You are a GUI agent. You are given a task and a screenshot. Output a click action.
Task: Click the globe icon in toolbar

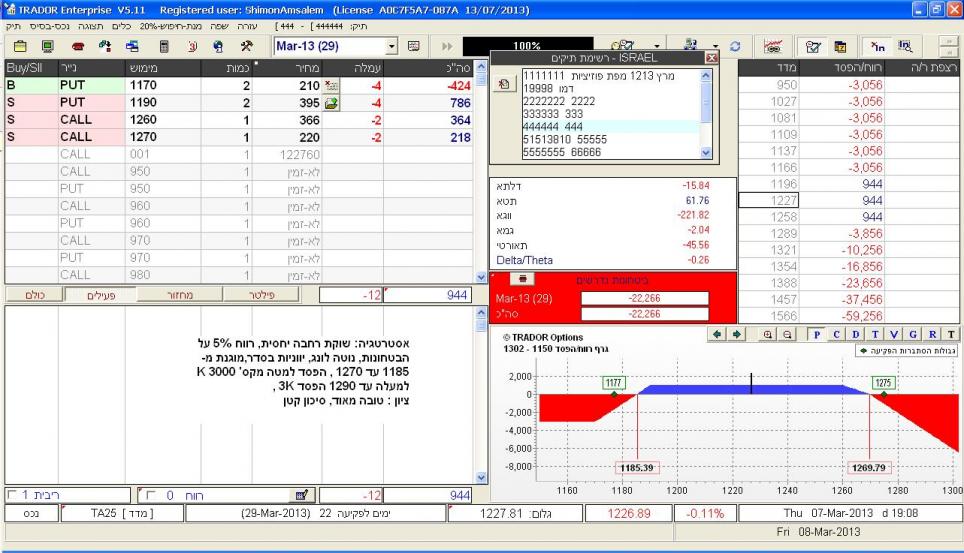(x=218, y=46)
